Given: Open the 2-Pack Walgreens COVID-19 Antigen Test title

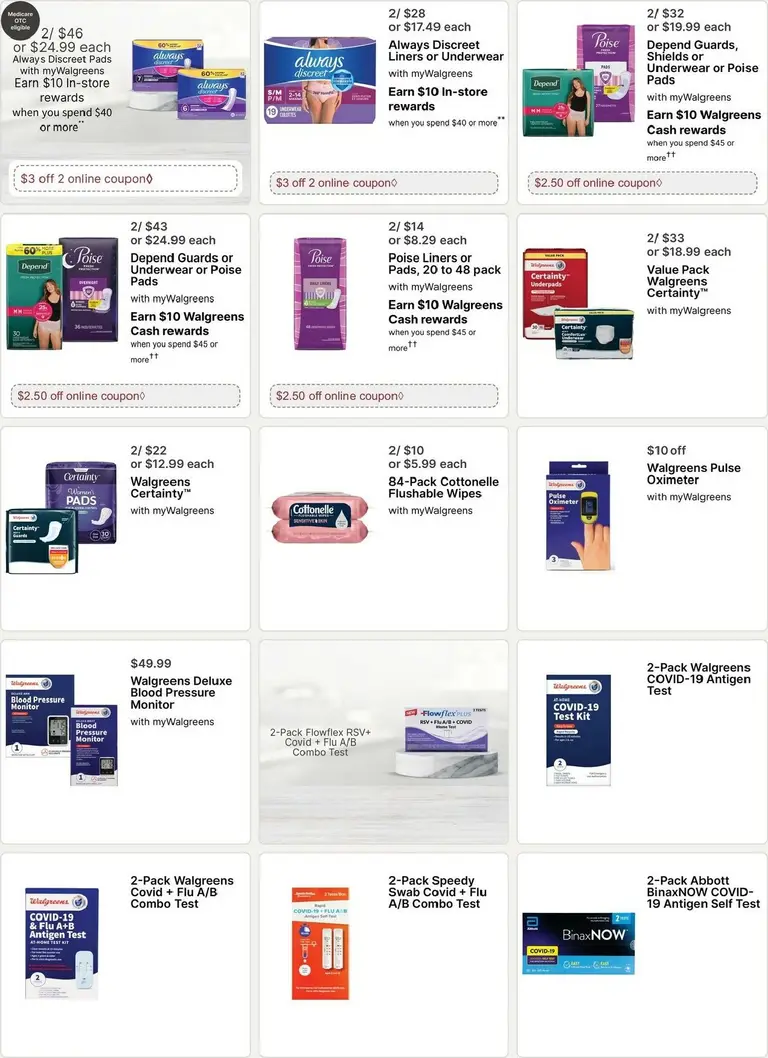Looking at the screenshot, I should 698,679.
